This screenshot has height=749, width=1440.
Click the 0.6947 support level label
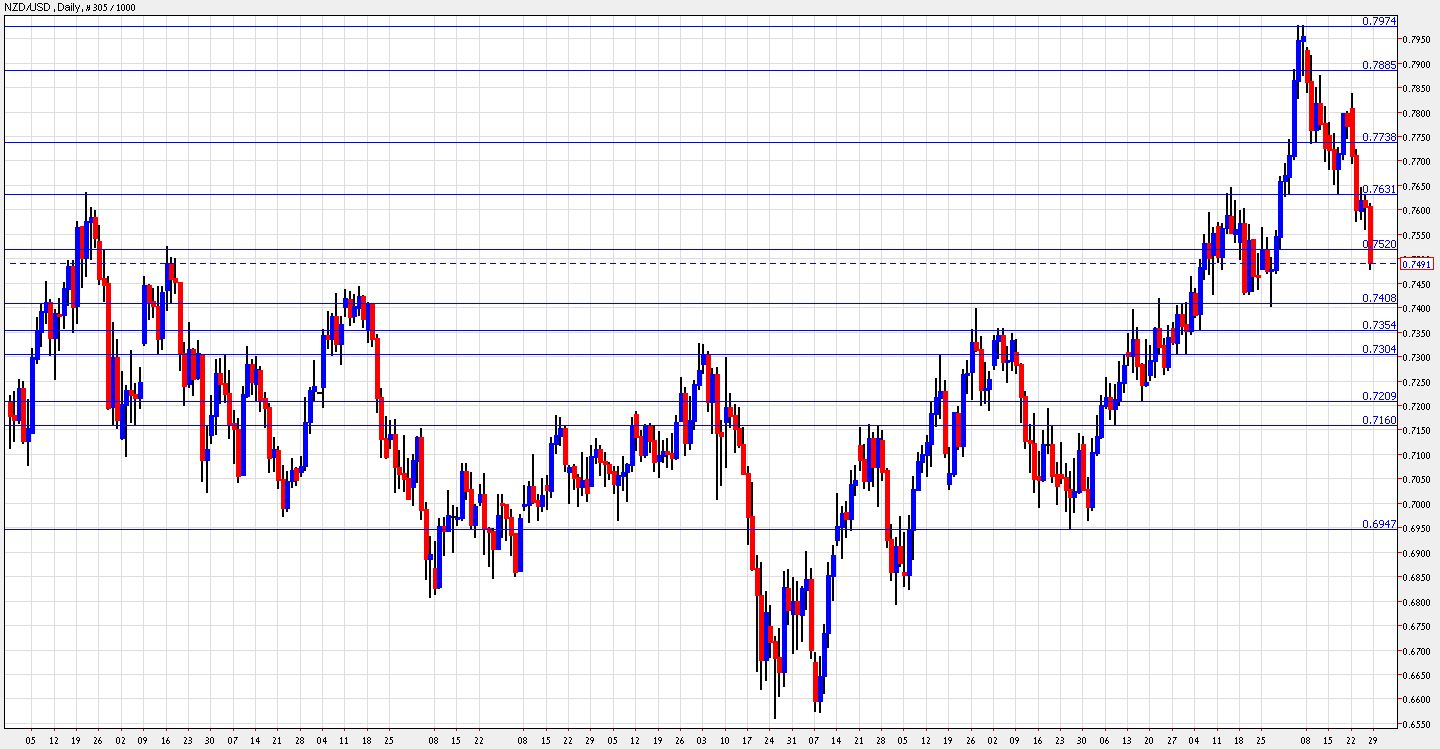click(1379, 524)
